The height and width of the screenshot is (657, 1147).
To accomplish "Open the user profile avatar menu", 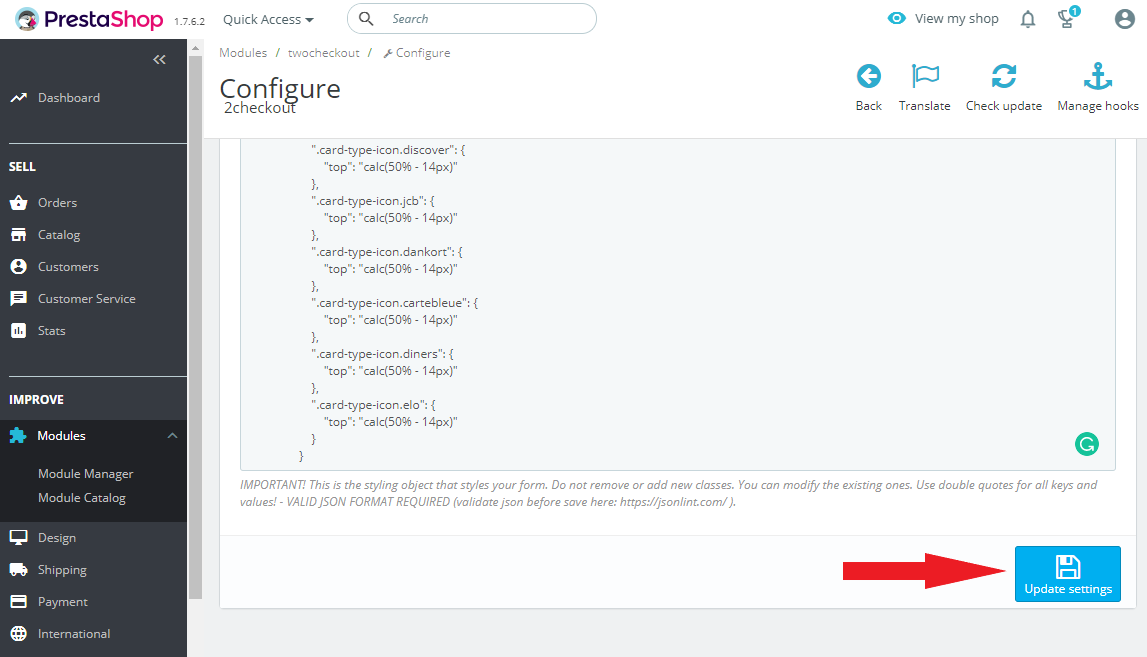I will coord(1124,19).
